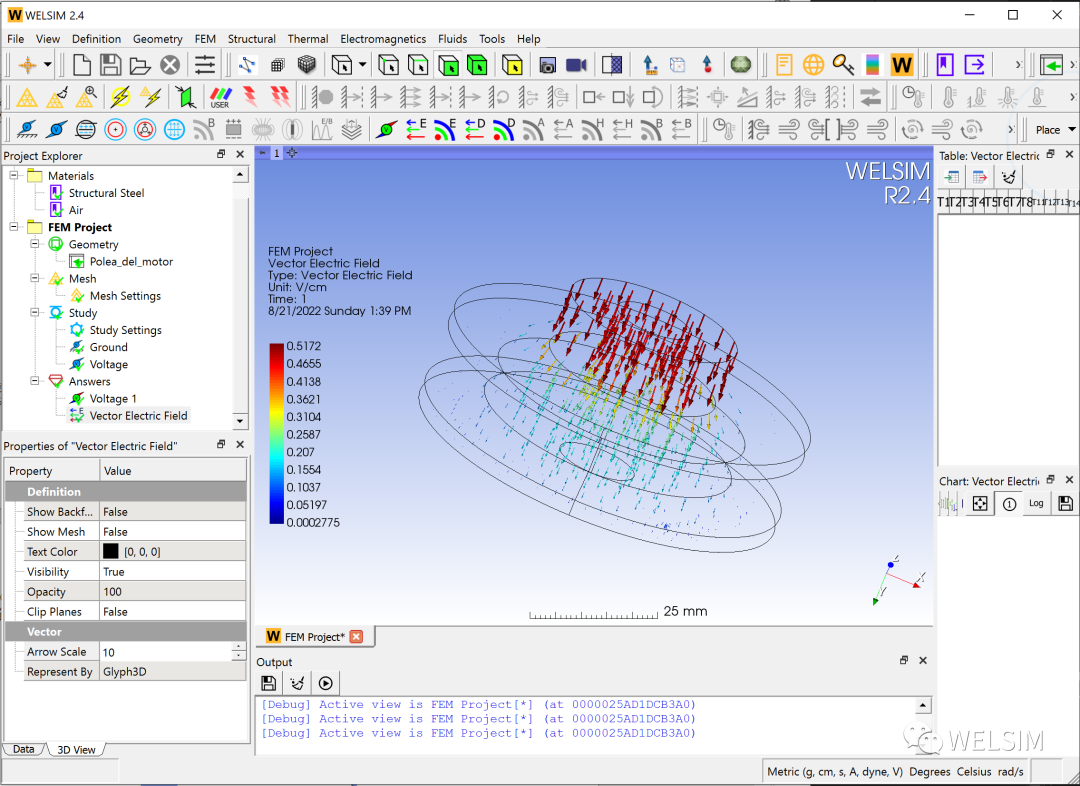Viewport: 1080px width, 786px height.
Task: Select the Voltage 1 answer item
Action: point(113,398)
